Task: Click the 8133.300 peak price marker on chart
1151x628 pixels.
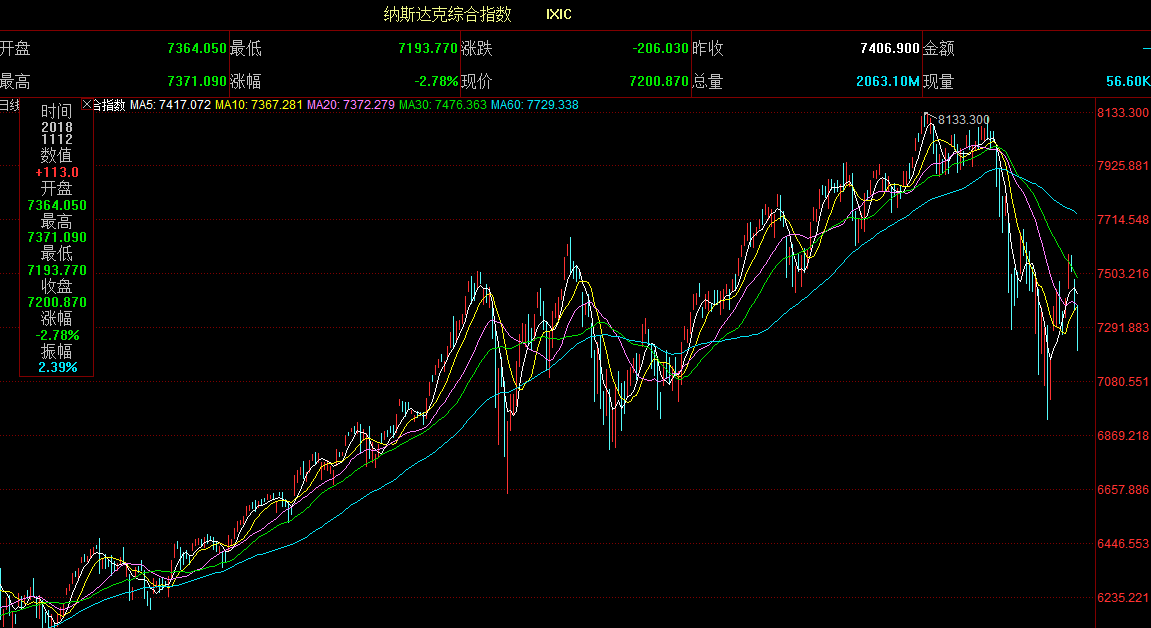Action: click(965, 120)
